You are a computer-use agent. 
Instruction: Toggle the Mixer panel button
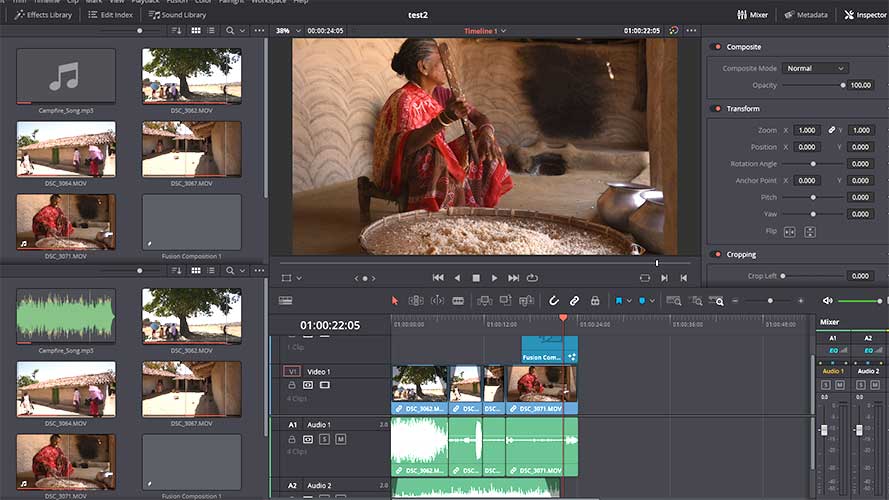[752, 15]
